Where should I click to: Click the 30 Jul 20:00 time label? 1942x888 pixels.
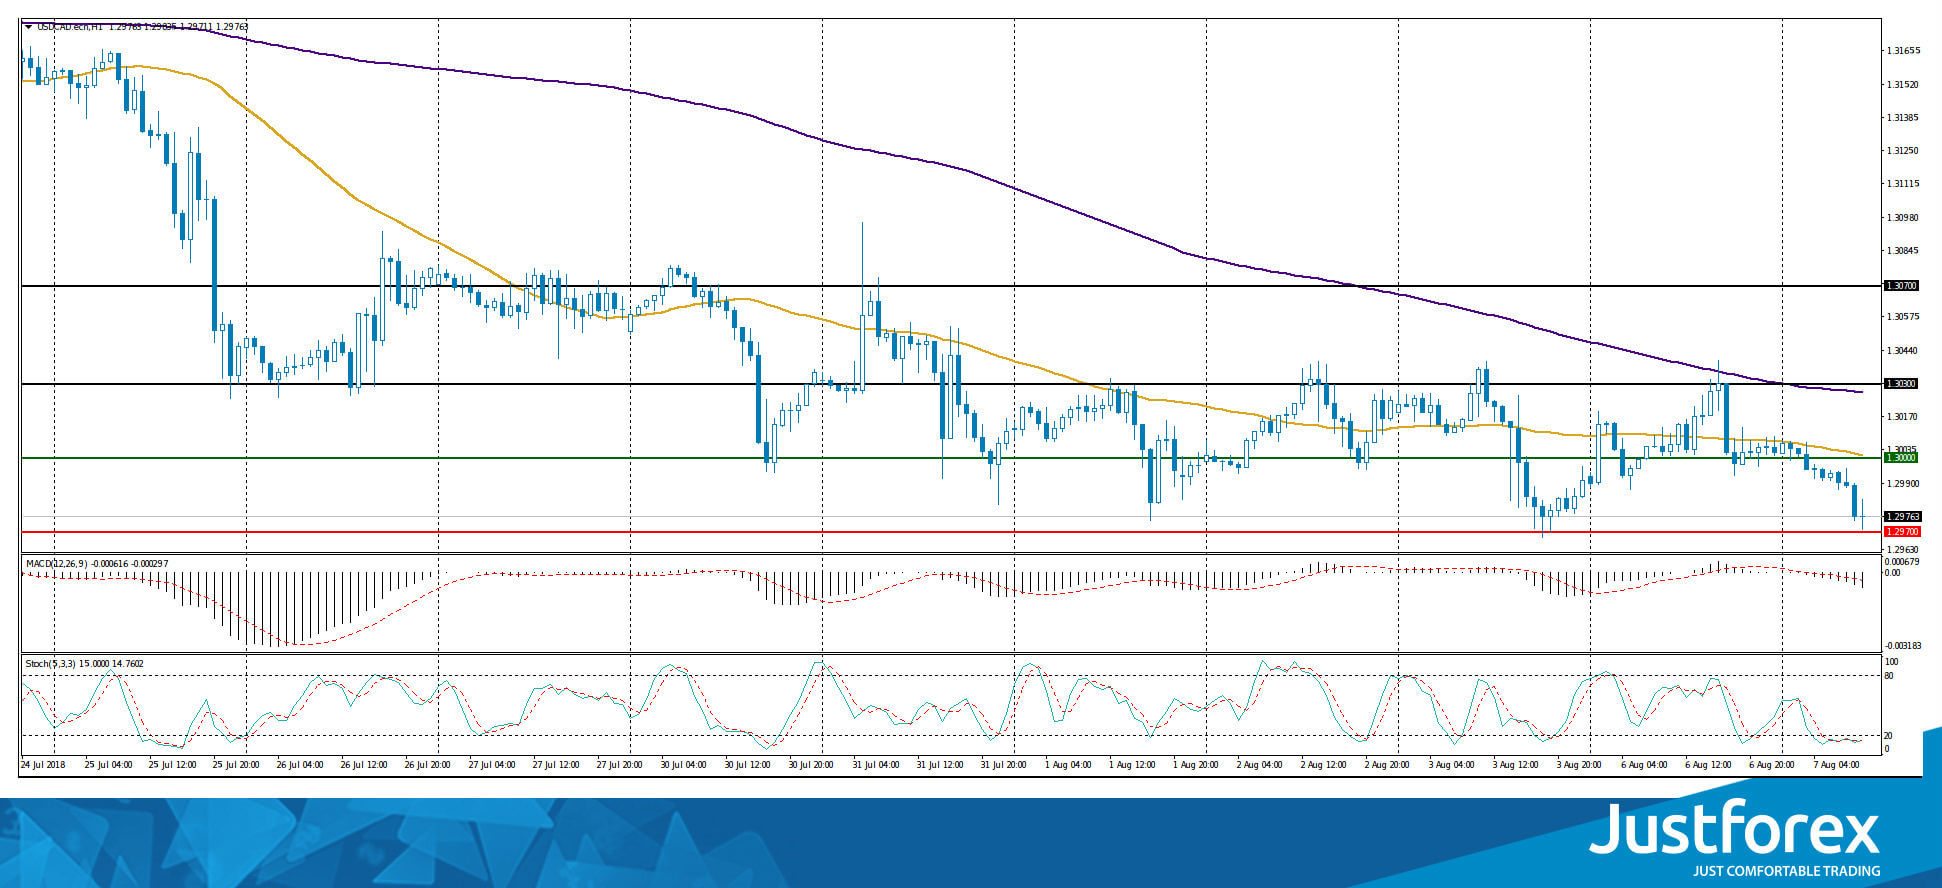point(812,765)
